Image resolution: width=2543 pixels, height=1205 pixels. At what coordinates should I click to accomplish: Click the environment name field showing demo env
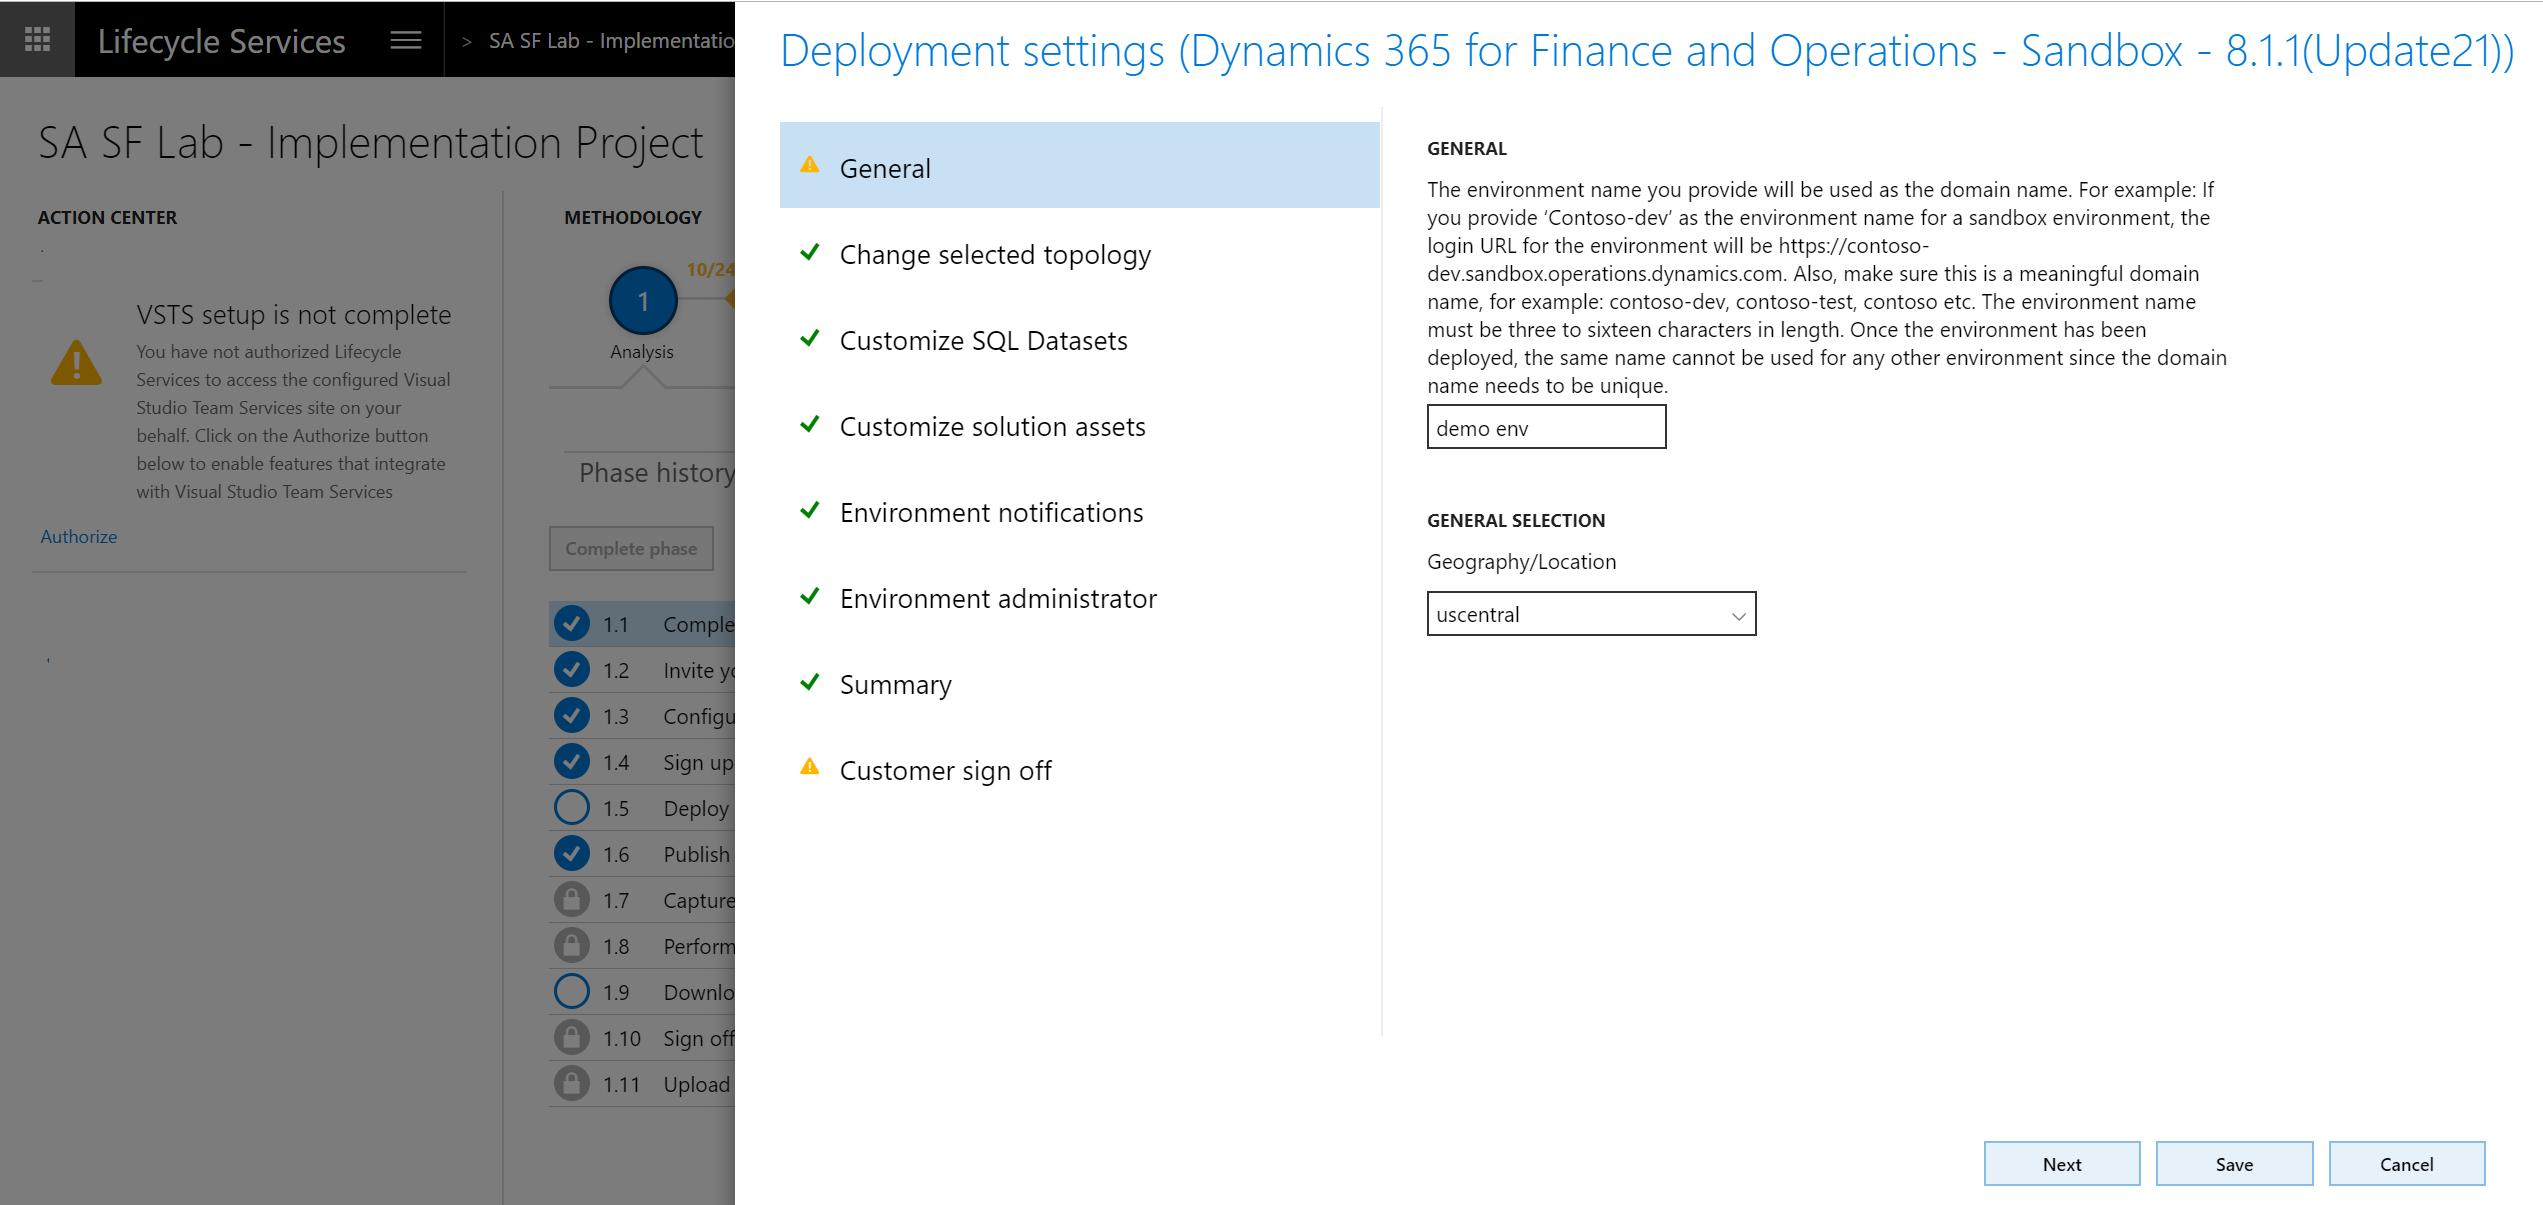pos(1545,427)
